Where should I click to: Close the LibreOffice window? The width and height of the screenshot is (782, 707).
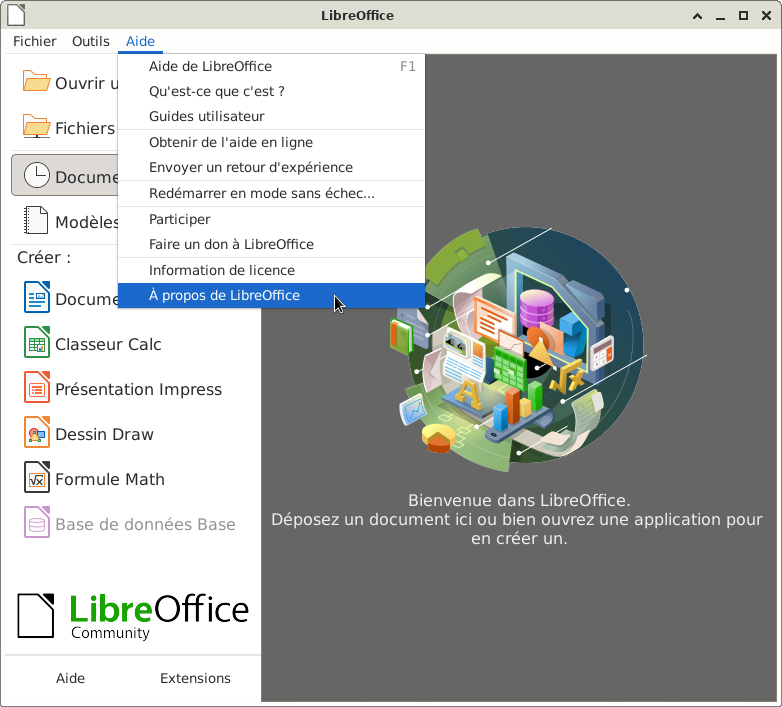point(767,16)
